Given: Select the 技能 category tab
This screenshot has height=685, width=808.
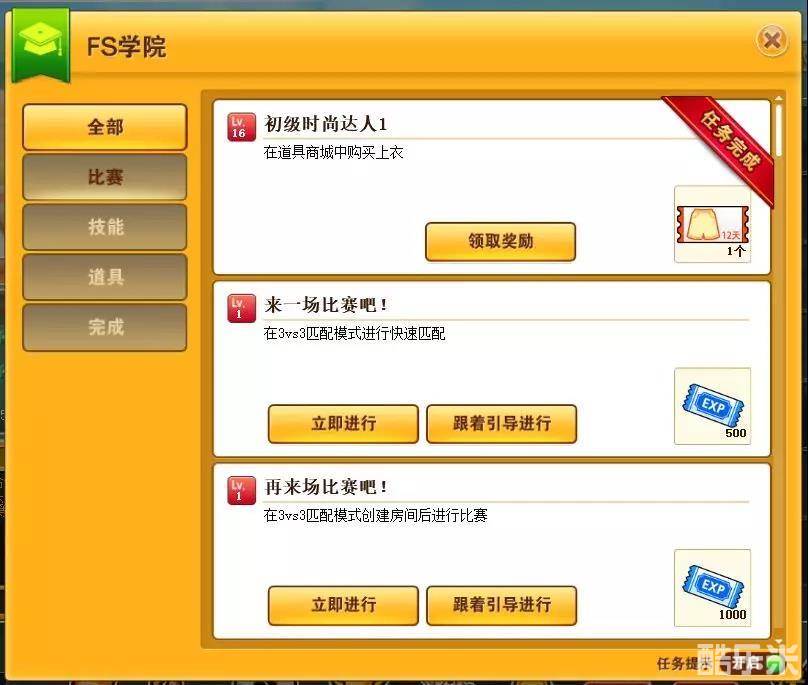Looking at the screenshot, I should pos(105,227).
